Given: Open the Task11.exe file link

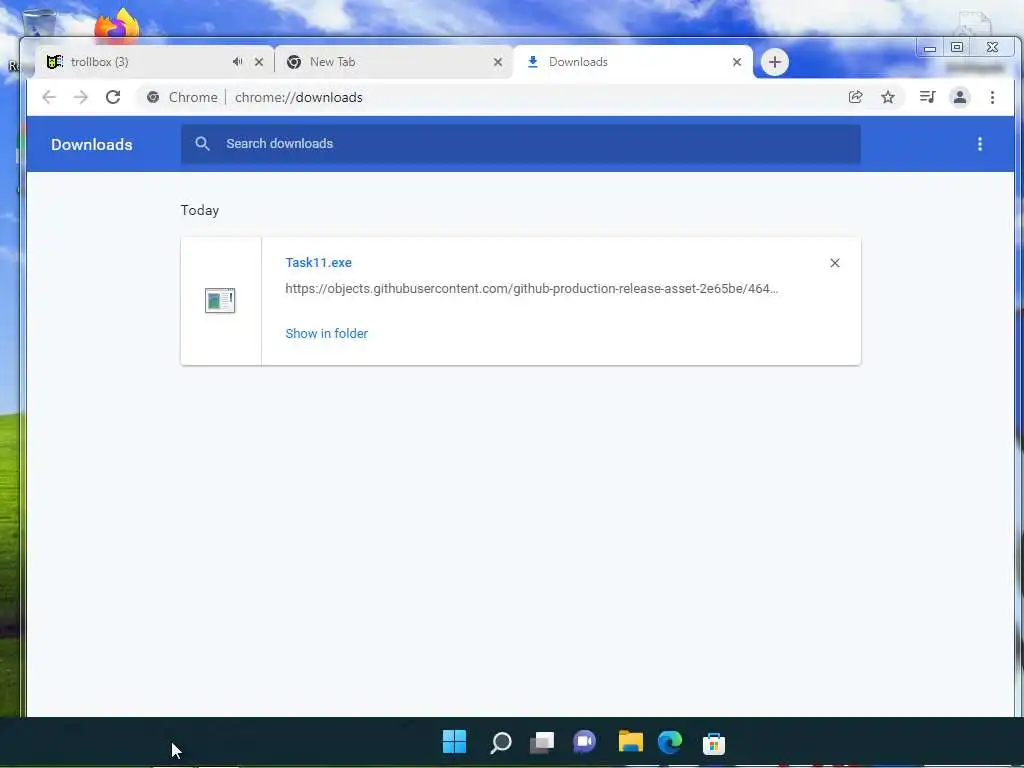Looking at the screenshot, I should (x=319, y=263).
